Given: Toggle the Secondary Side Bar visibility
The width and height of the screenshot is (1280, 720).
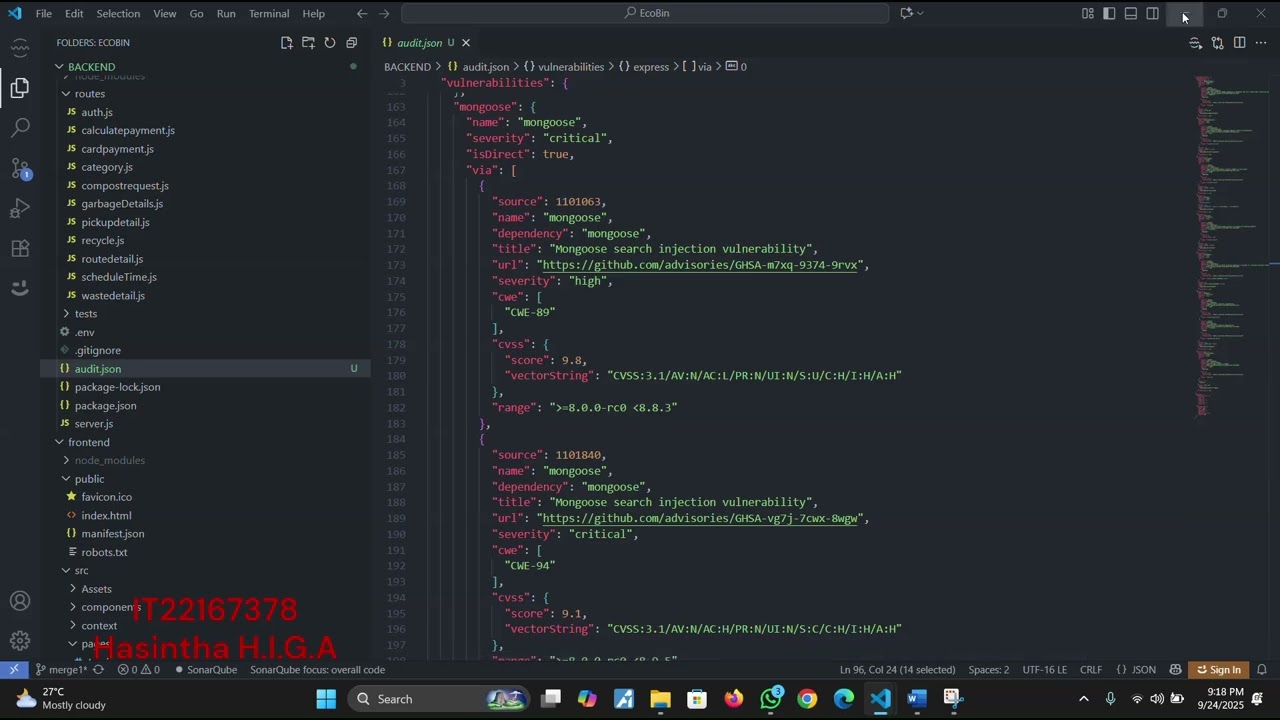Looking at the screenshot, I should [x=1153, y=13].
